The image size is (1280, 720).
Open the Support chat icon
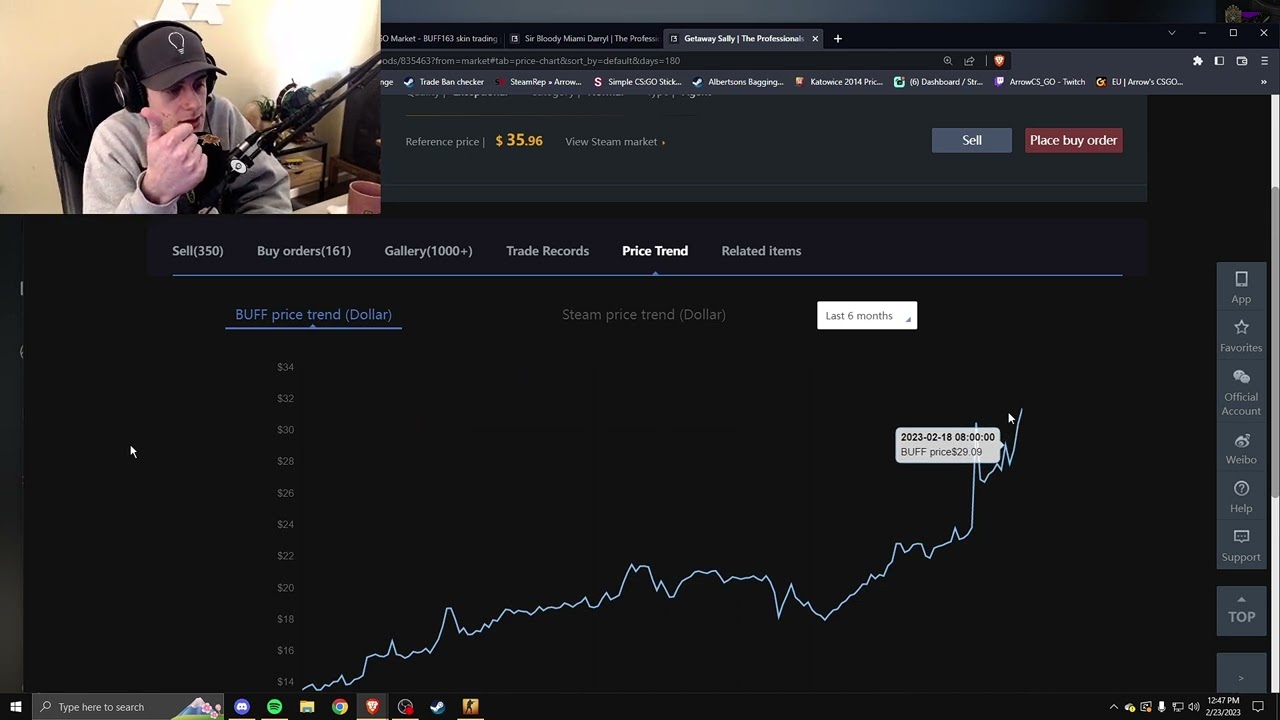[x=1241, y=546]
